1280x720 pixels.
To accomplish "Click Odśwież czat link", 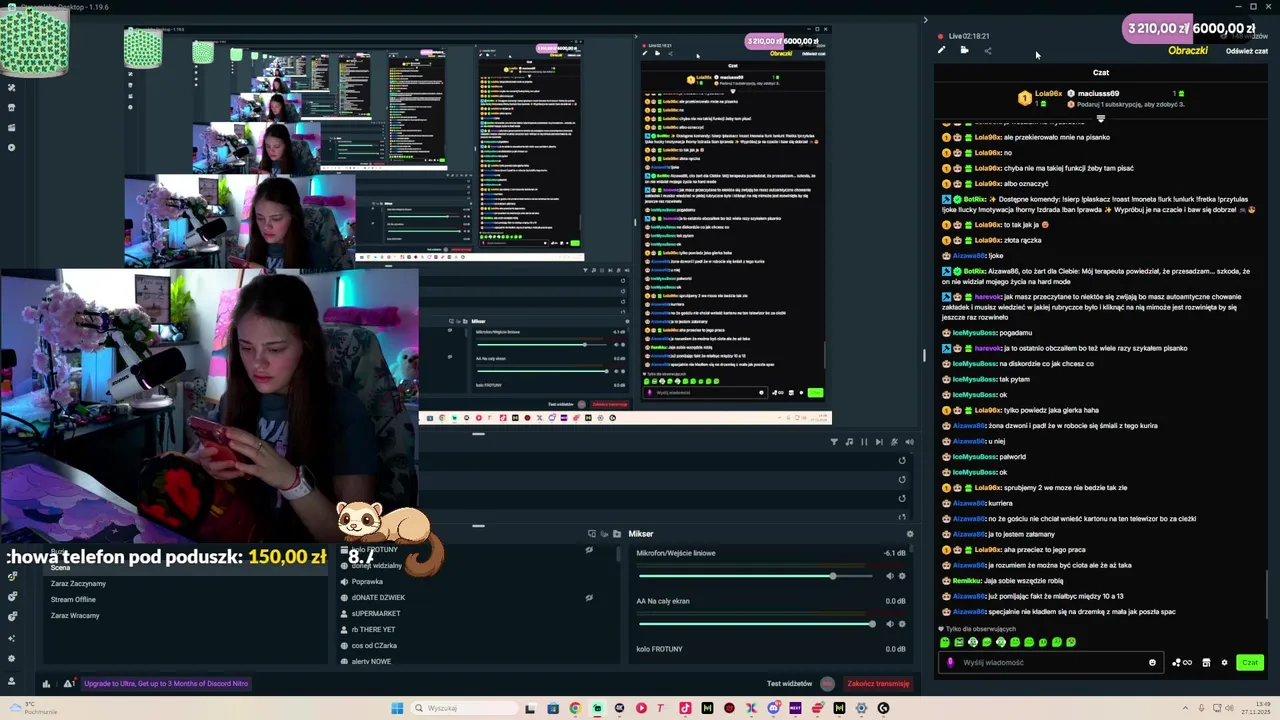I will 1246,51.
